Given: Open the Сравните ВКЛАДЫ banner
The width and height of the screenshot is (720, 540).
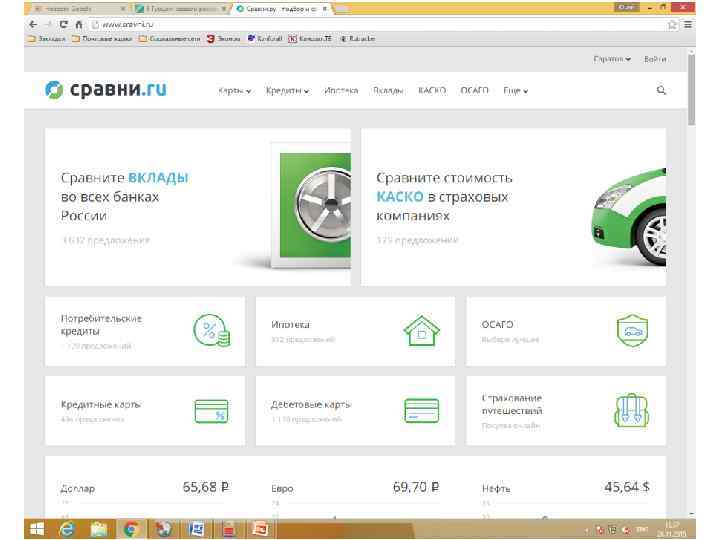Looking at the screenshot, I should [198, 207].
